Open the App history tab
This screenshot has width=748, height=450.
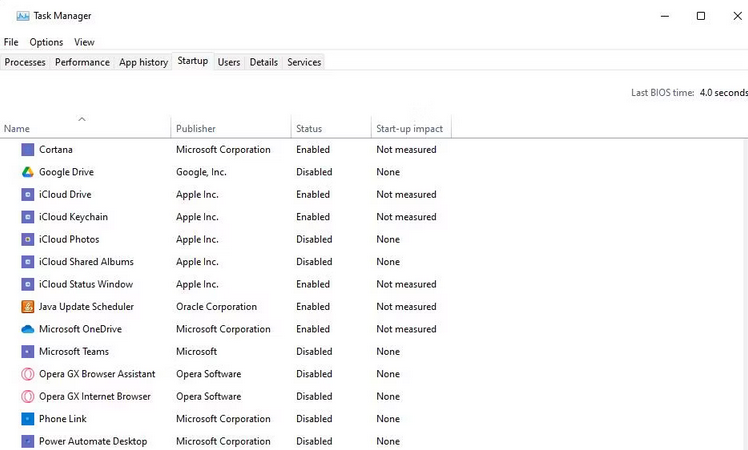pos(143,62)
